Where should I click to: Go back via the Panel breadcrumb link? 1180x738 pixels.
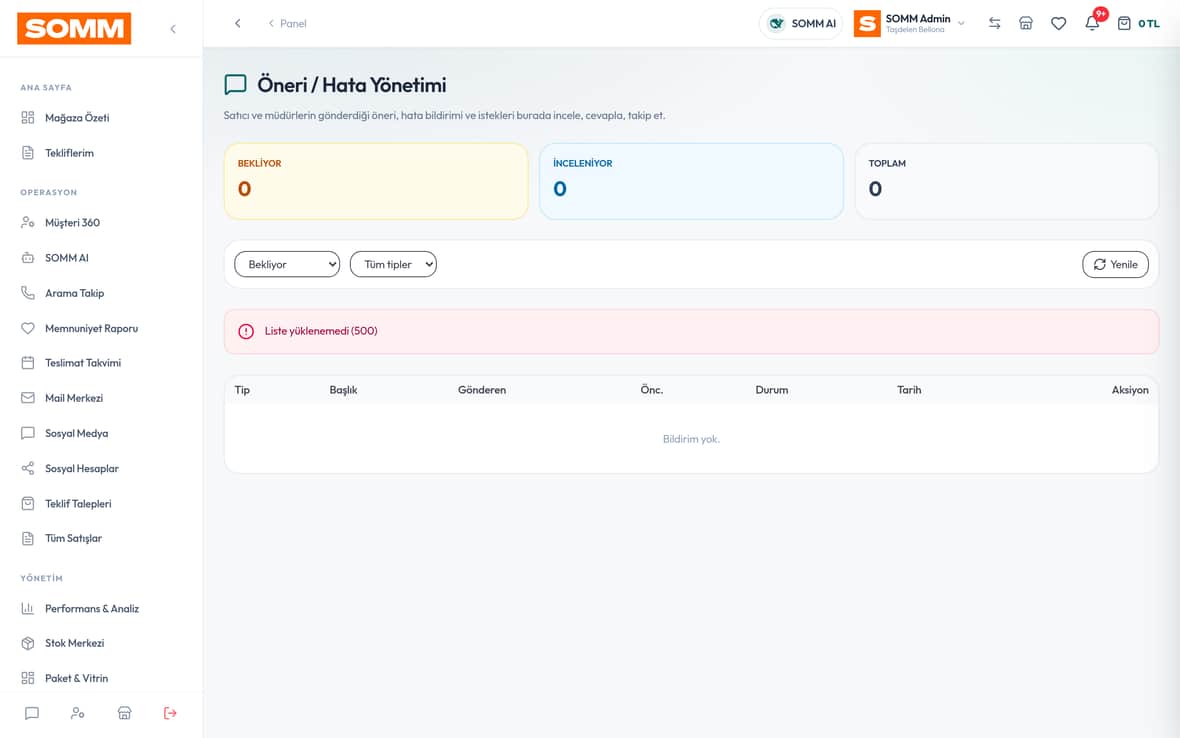pyautogui.click(x=287, y=23)
